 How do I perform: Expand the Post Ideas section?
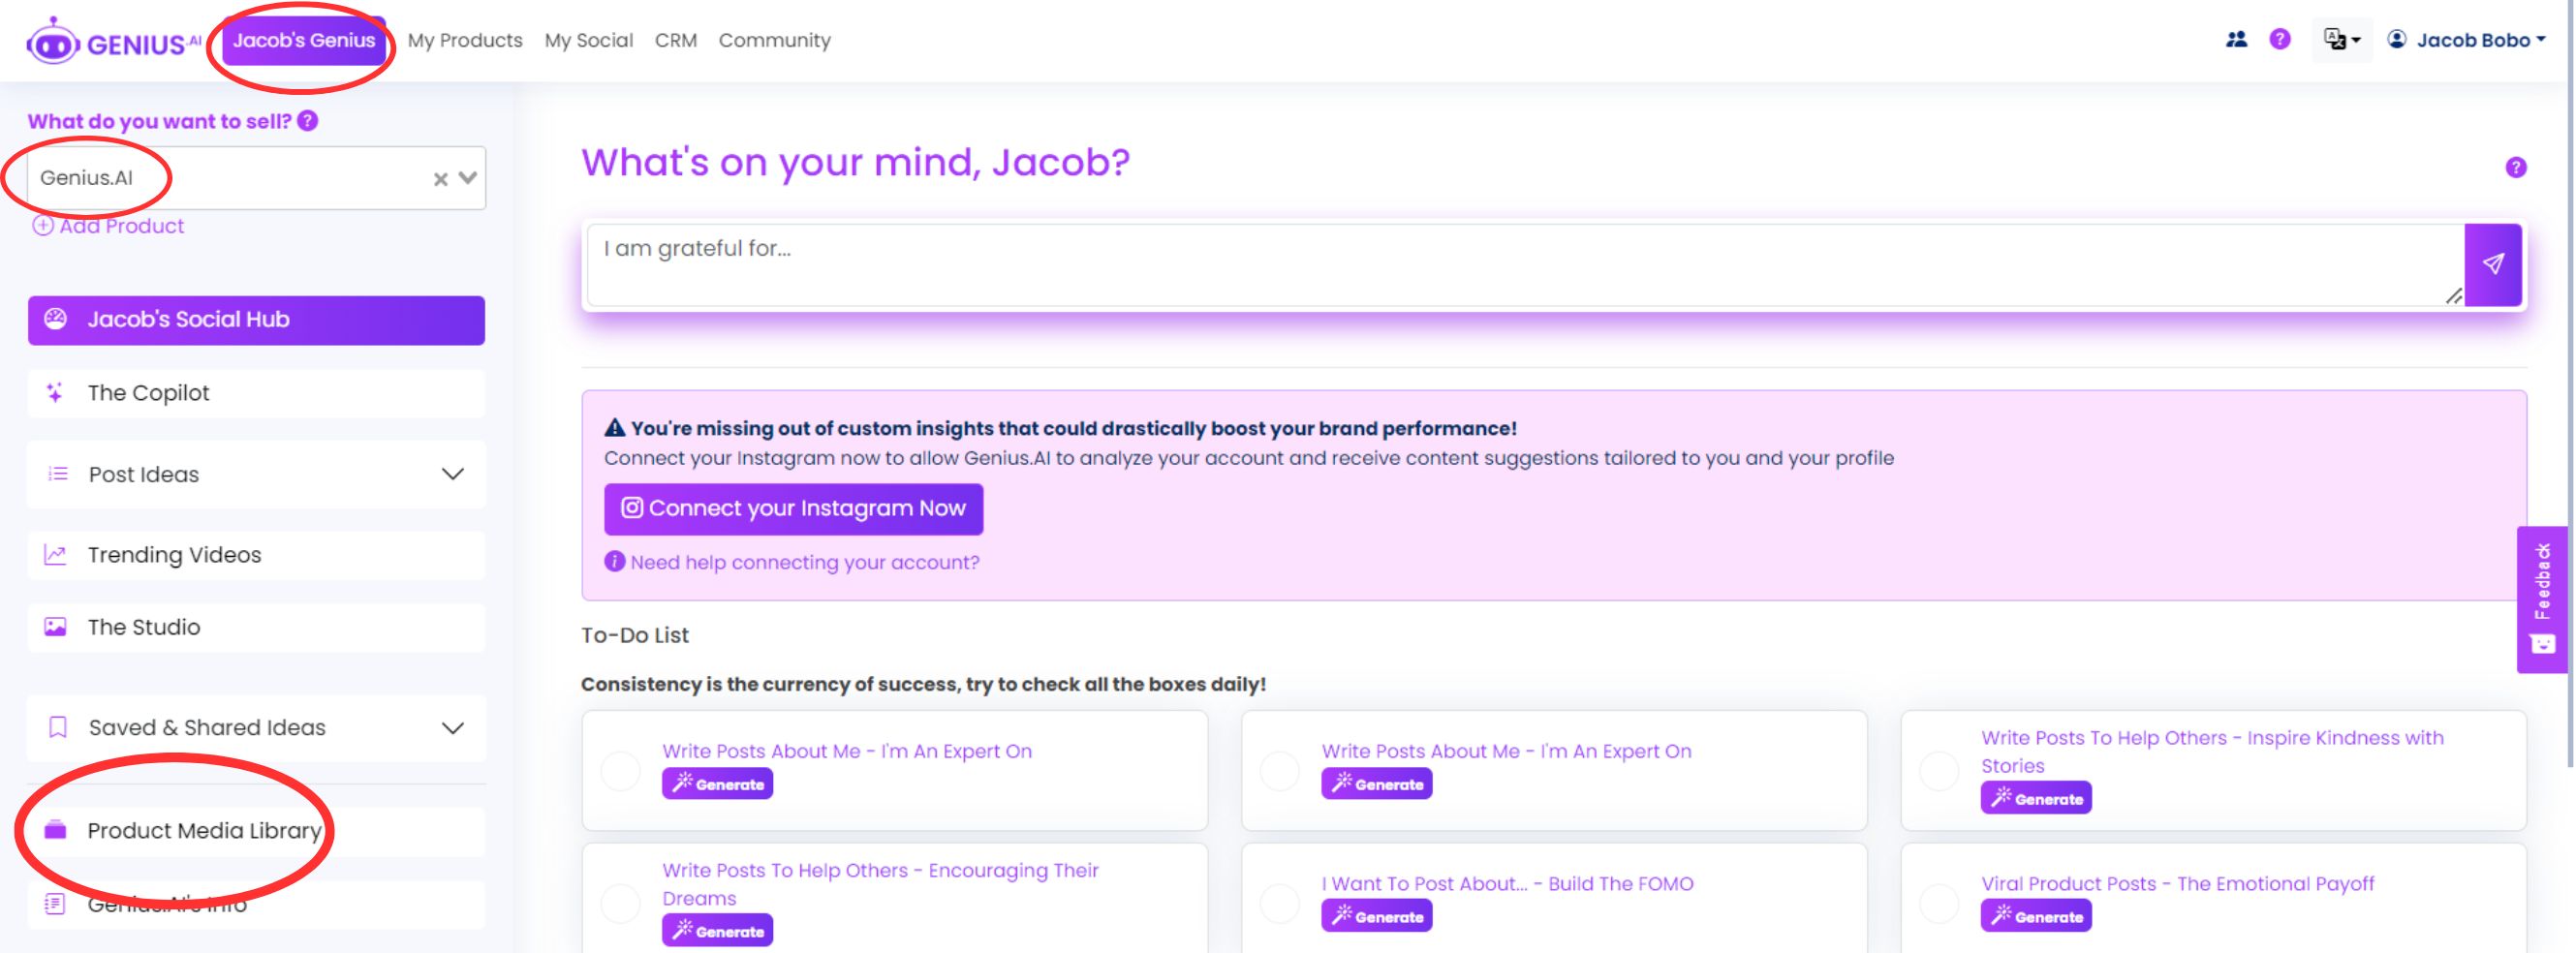[x=256, y=474]
